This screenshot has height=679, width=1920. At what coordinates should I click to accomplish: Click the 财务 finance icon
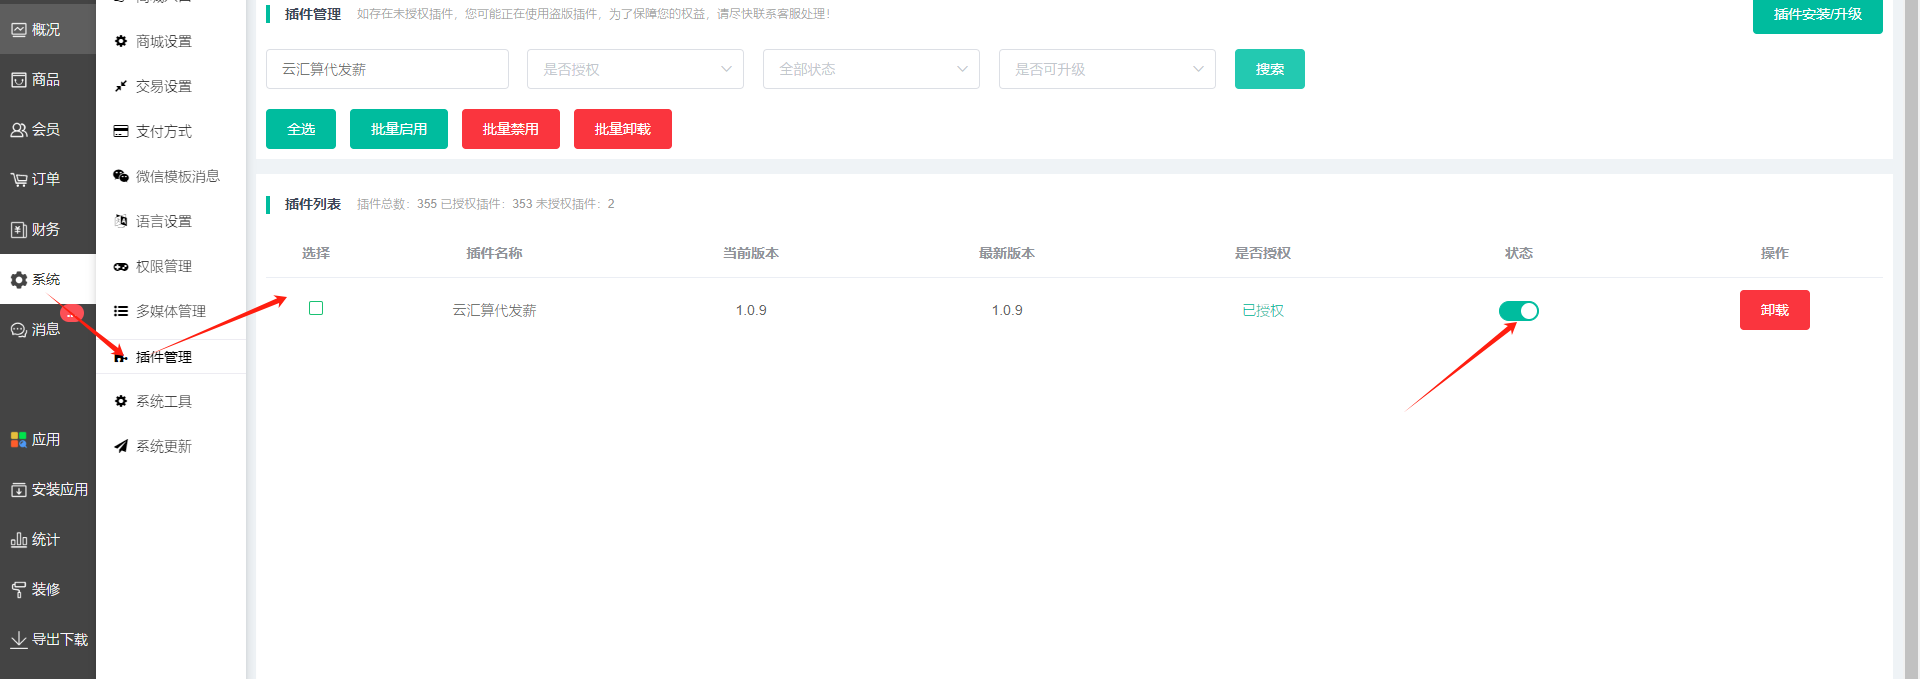(x=18, y=230)
